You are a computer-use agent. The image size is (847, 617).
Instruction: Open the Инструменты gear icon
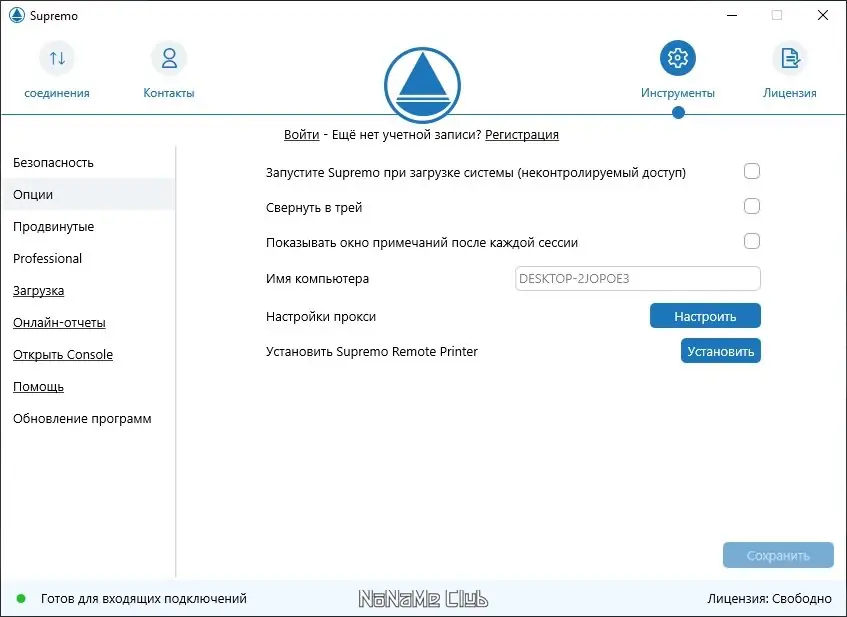click(x=677, y=58)
